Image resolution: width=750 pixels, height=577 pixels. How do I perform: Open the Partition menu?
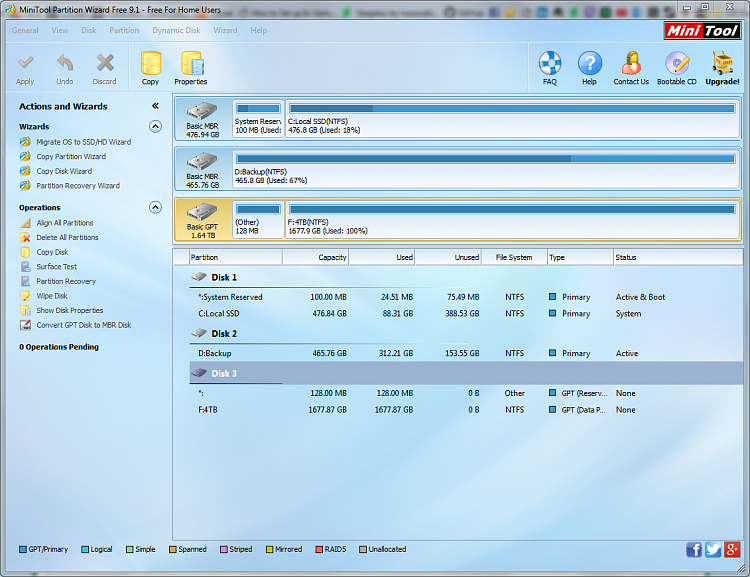[x=124, y=30]
